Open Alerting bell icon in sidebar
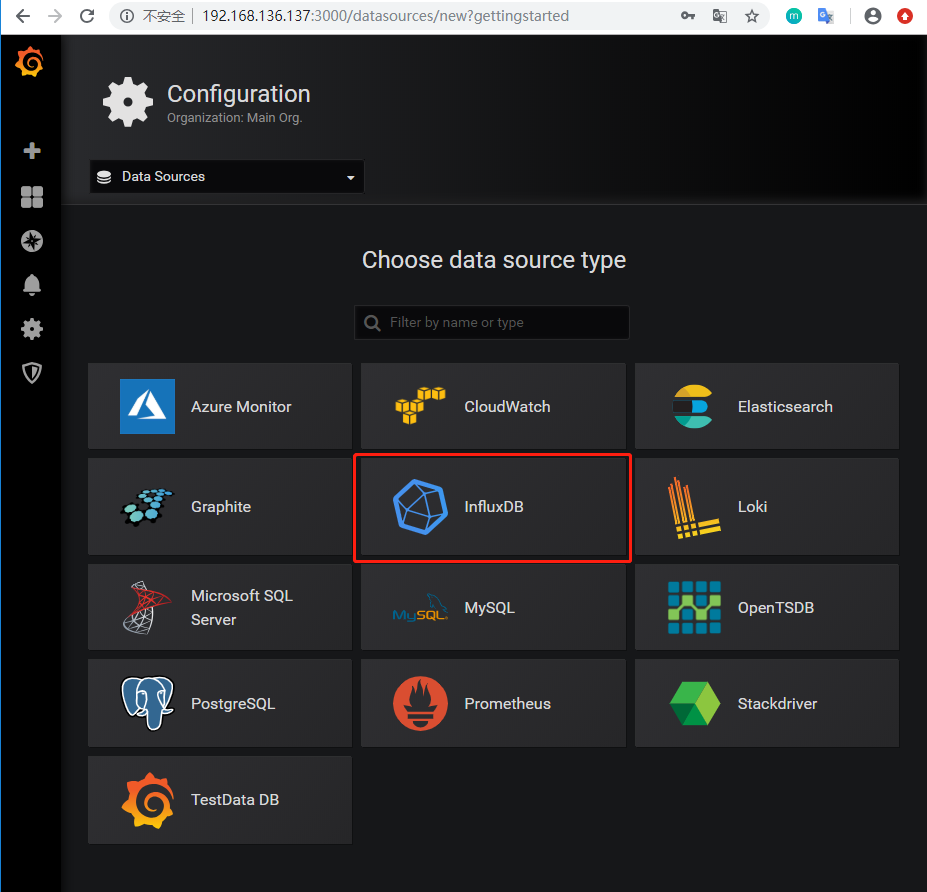 [32, 285]
